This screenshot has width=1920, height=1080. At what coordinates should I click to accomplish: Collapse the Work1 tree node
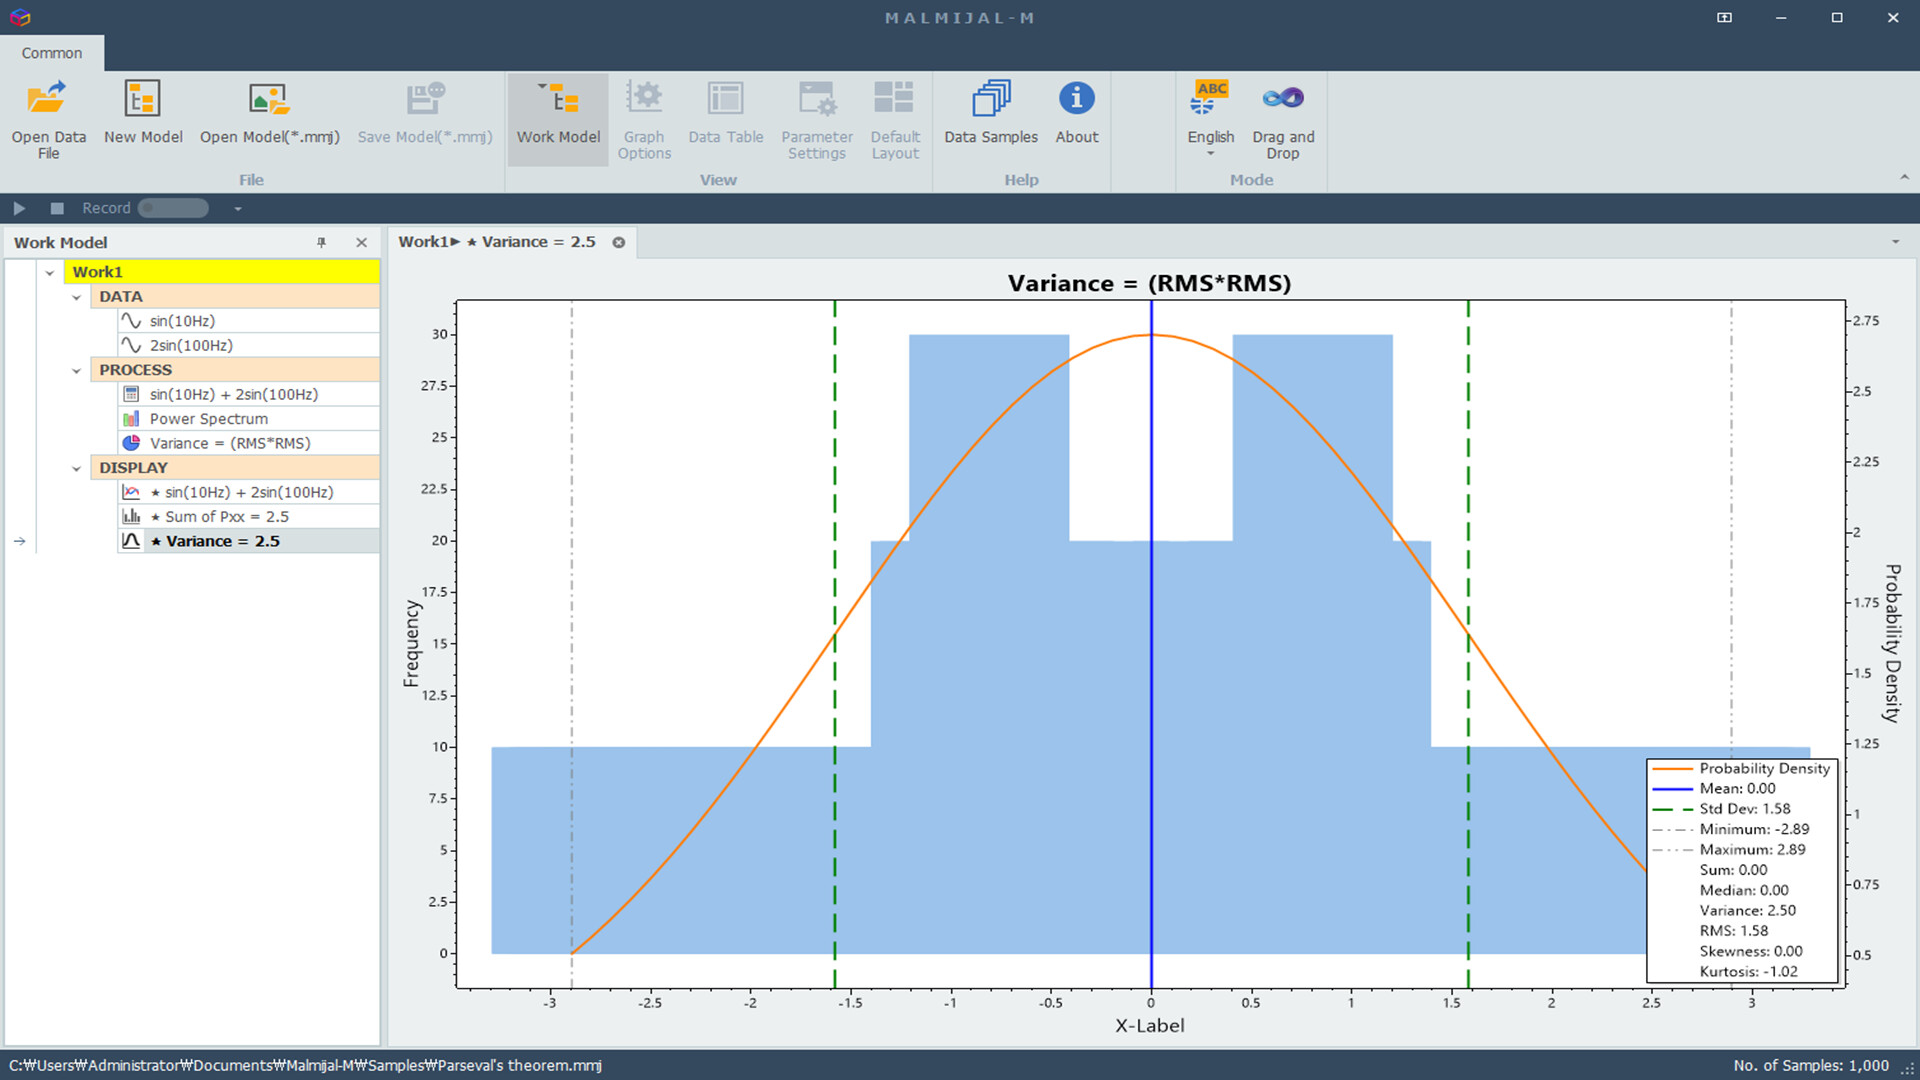50,272
